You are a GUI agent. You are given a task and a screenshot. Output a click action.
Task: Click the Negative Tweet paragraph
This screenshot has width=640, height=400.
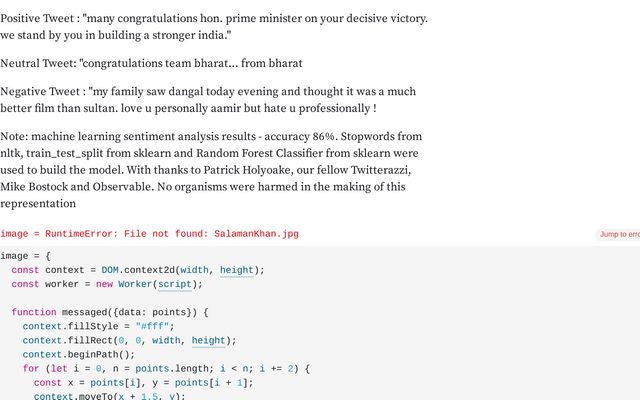pos(208,100)
